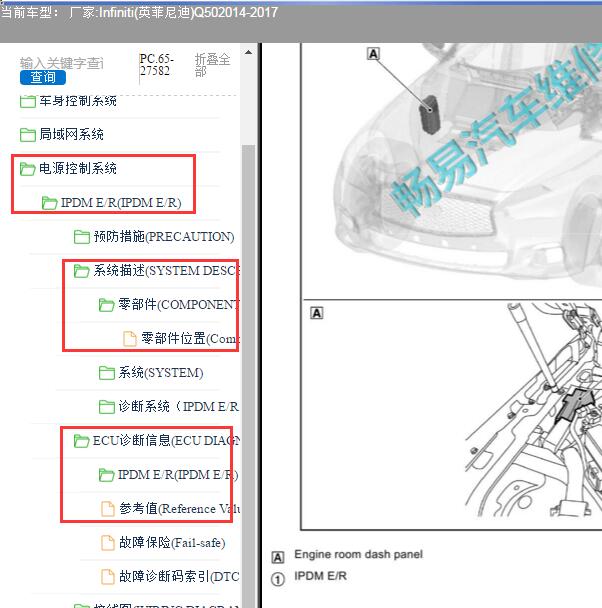Screen dimensions: 602x608
Task: Click the circled 1 legend marker
Action: point(278,580)
